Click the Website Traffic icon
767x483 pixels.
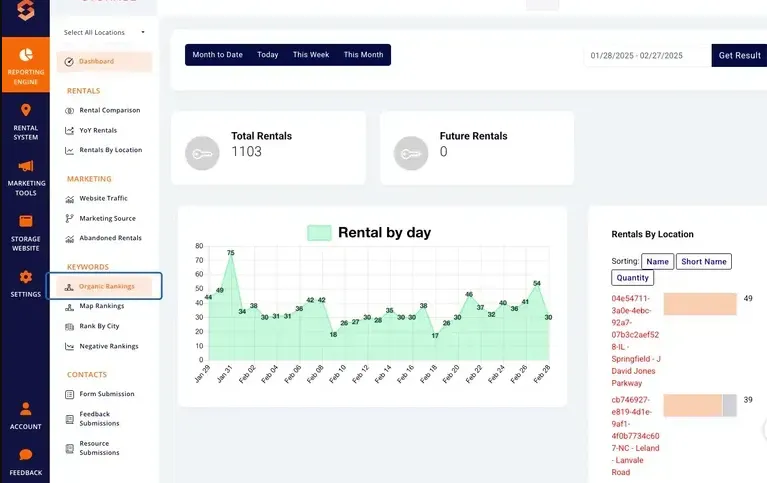pyautogui.click(x=69, y=199)
